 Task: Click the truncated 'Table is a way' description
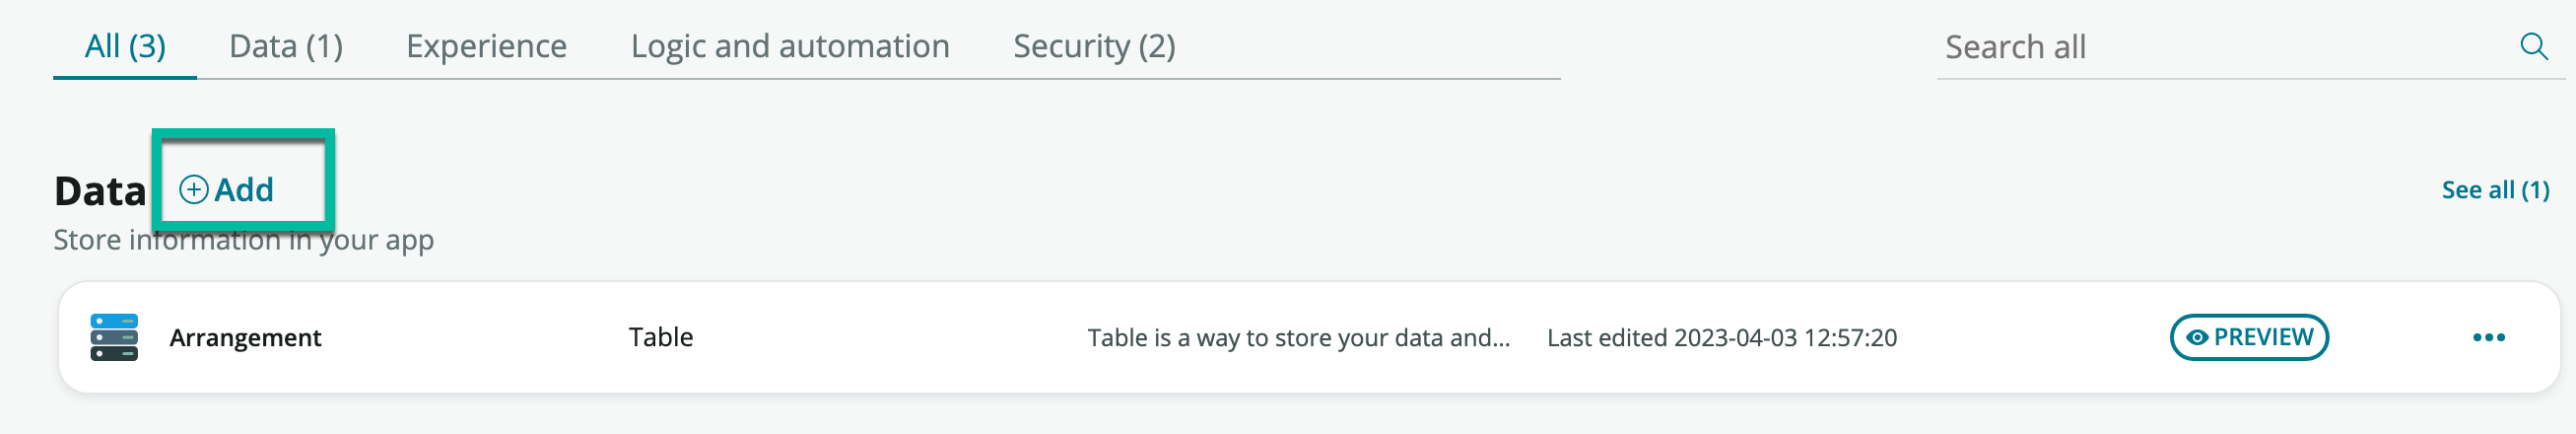click(1298, 338)
